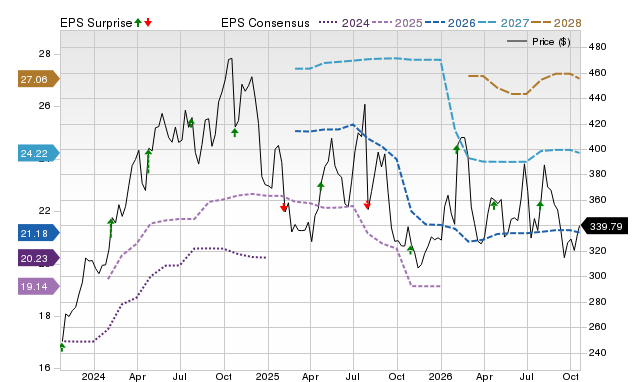Click the 28 EPS axis label
Viewport: 640px width, 382px height.
(44, 54)
